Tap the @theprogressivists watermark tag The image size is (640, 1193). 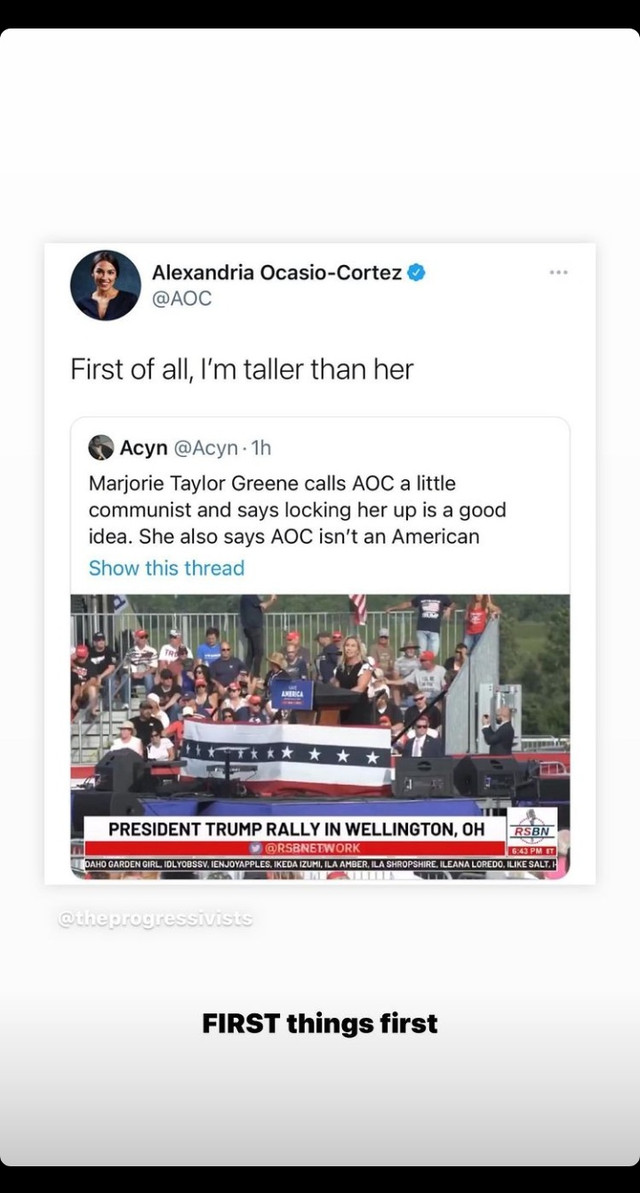click(155, 919)
